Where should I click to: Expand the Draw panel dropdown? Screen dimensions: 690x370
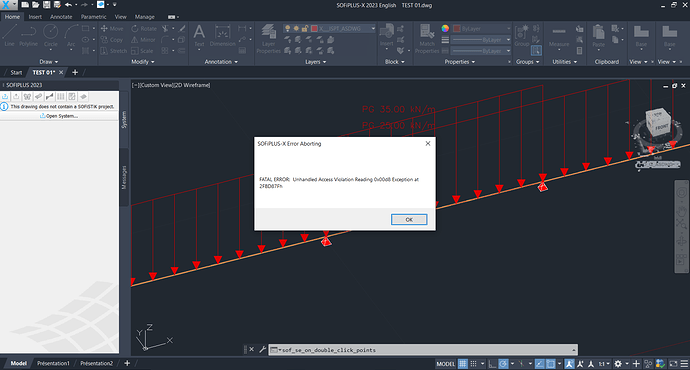click(49, 62)
